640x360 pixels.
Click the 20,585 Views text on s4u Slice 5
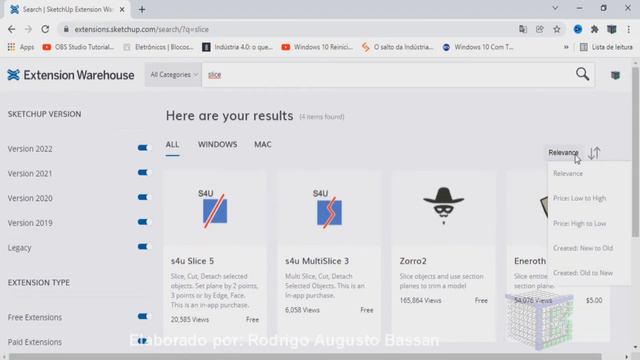[x=190, y=320]
